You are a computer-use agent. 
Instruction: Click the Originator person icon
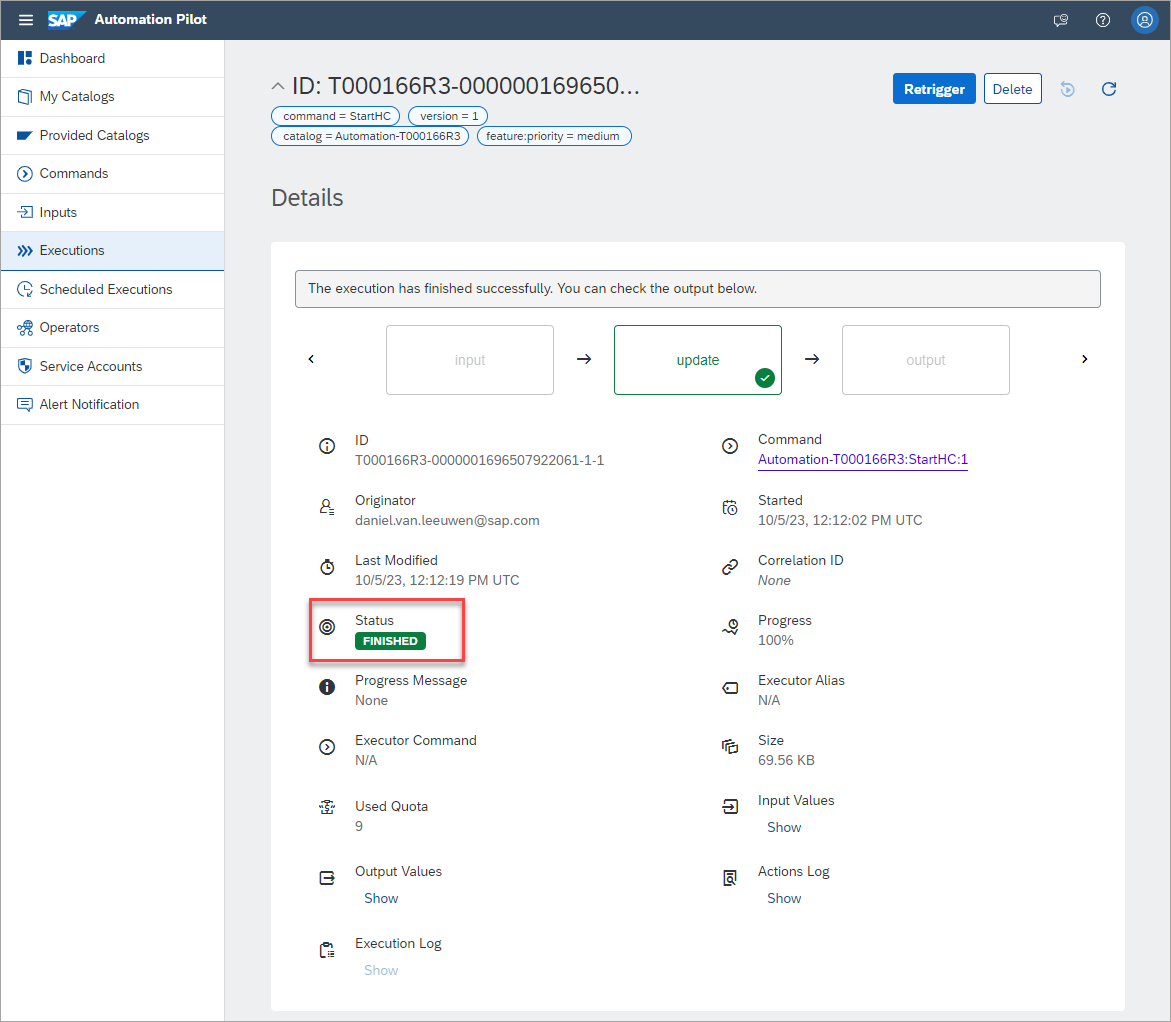coord(327,507)
